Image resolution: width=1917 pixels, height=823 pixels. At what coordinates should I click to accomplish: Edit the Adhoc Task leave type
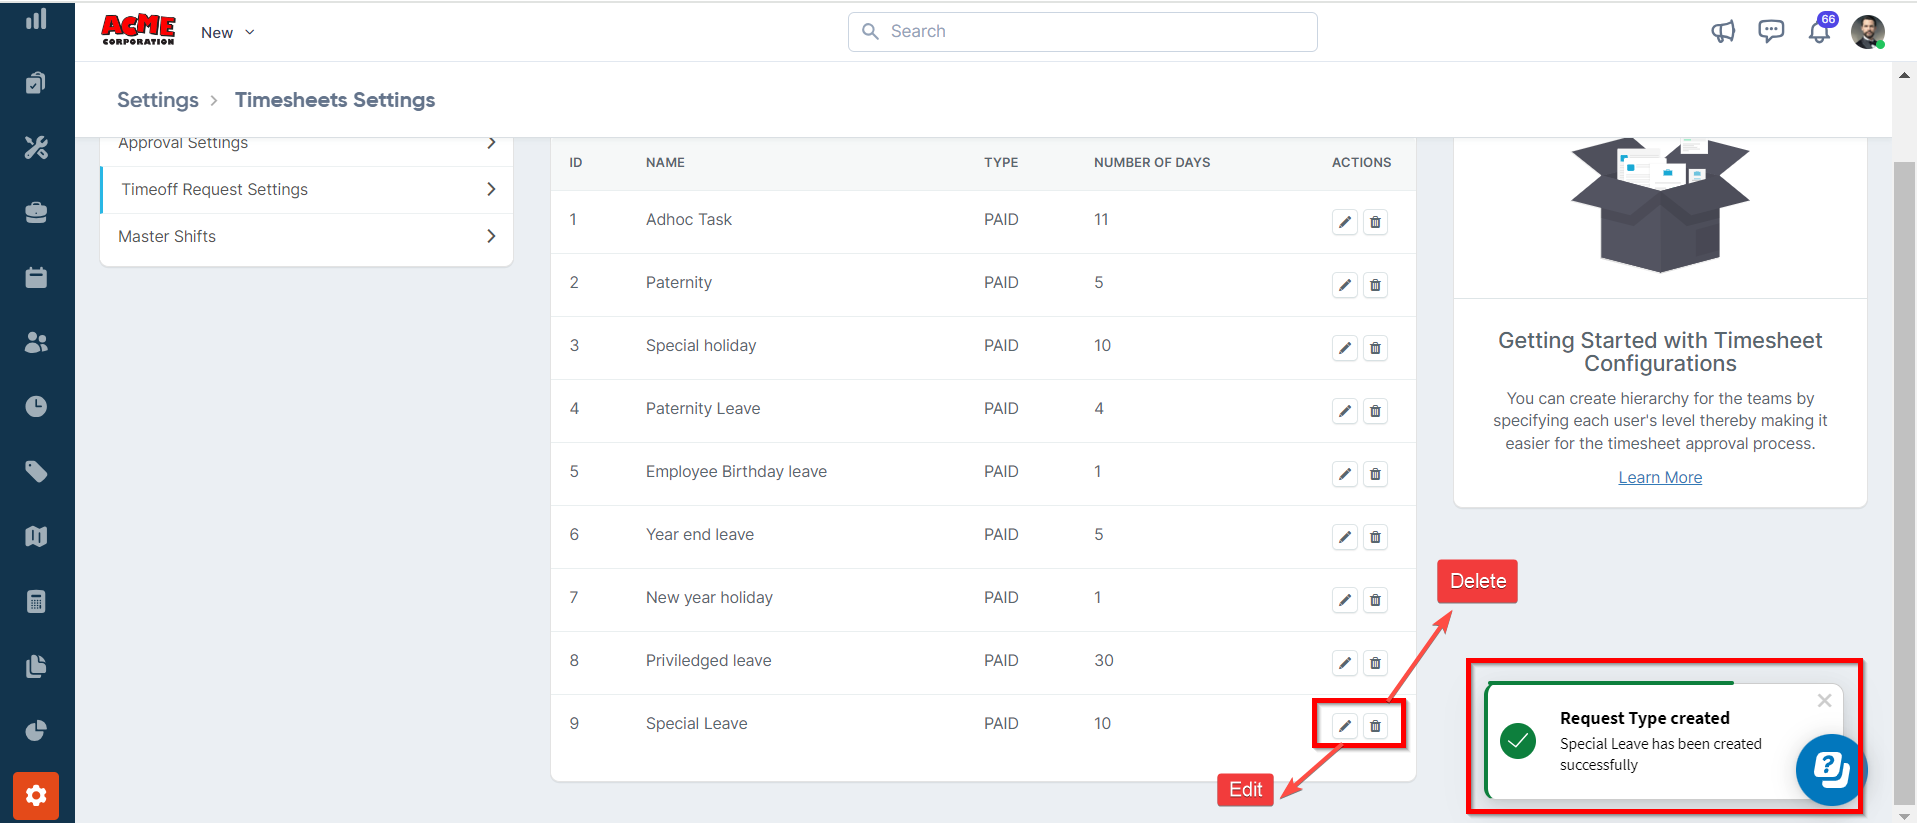(x=1345, y=222)
